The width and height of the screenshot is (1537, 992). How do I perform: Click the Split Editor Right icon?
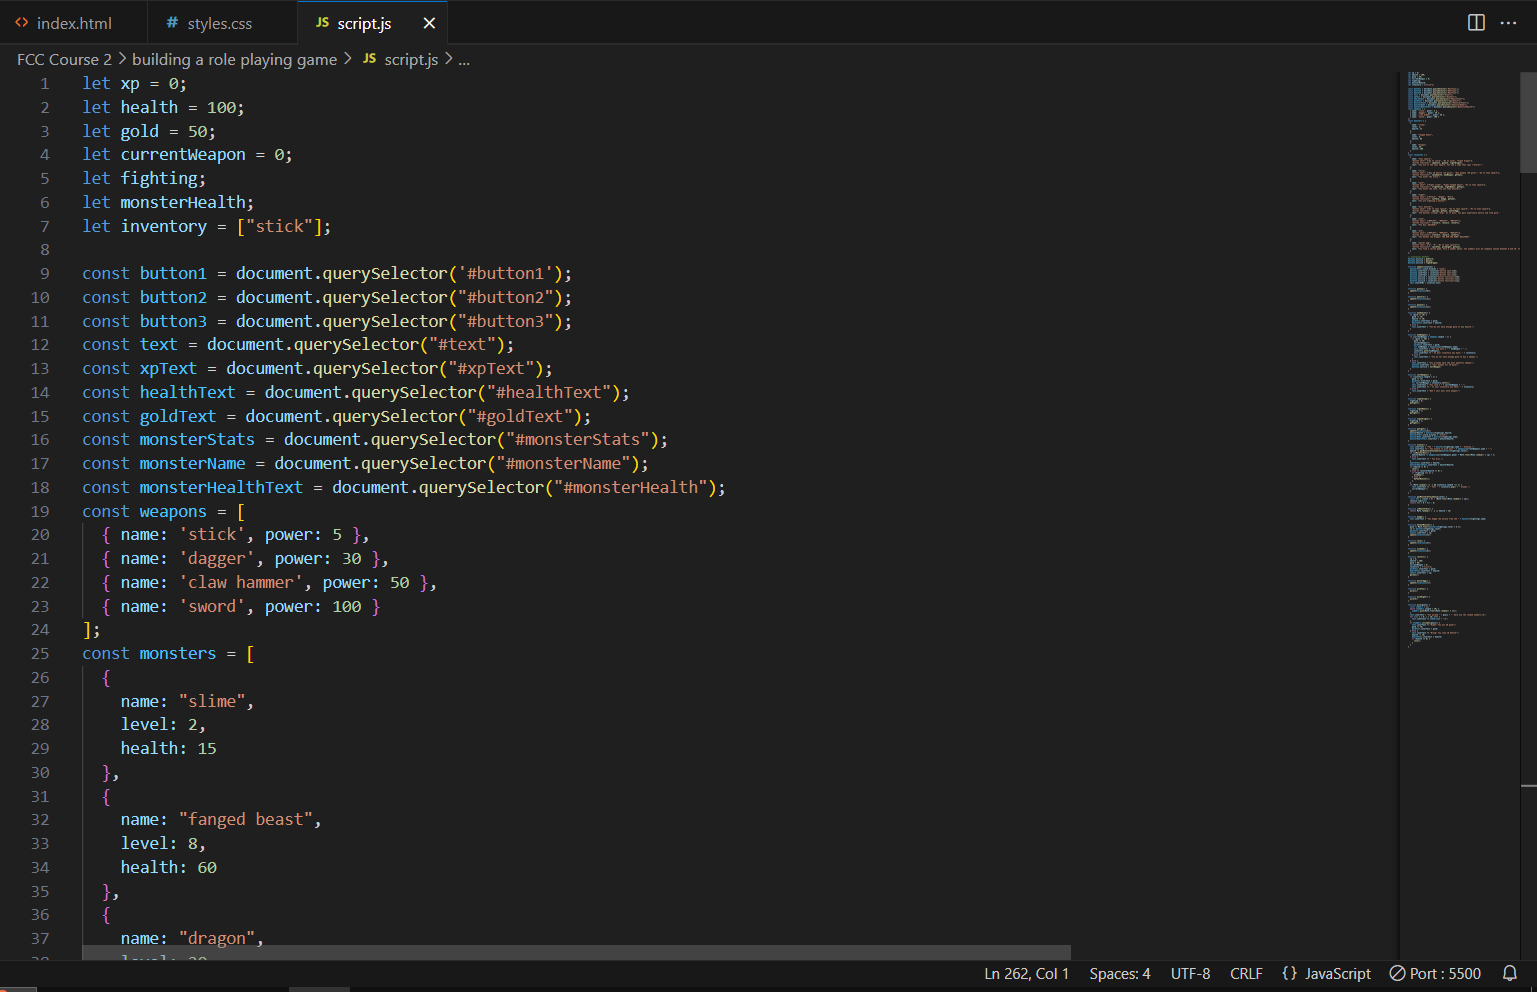click(1475, 23)
